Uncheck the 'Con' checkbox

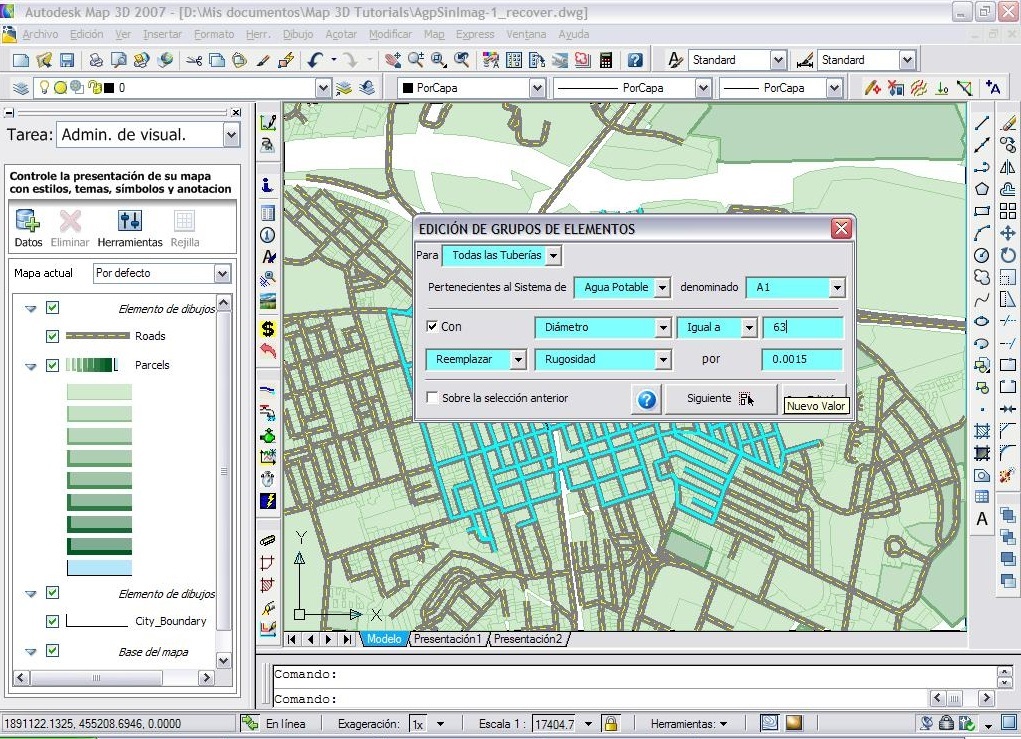(432, 327)
